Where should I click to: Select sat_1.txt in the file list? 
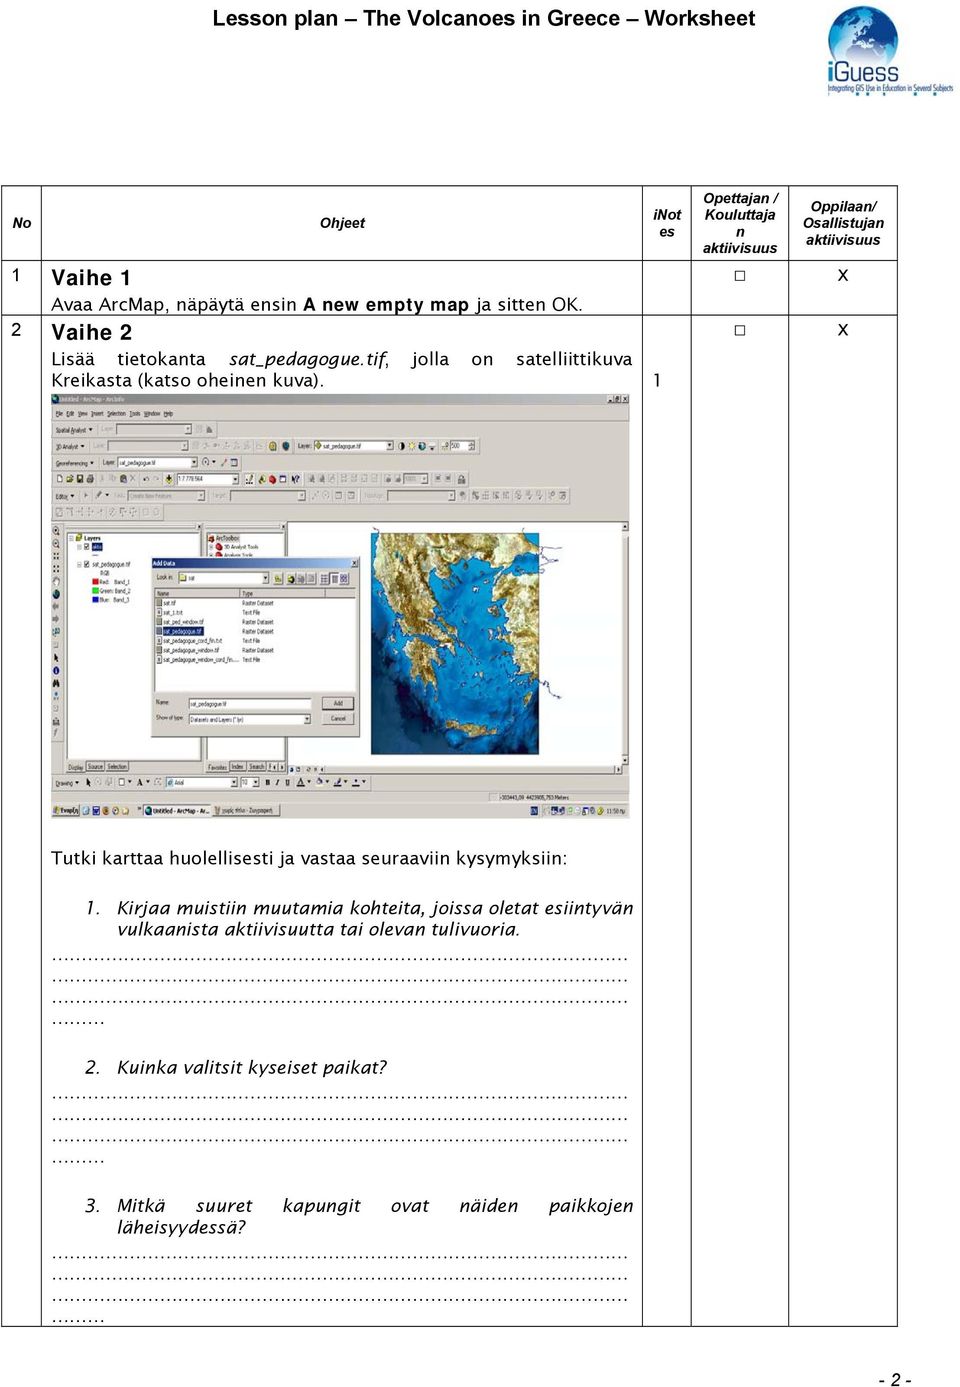[x=169, y=612]
